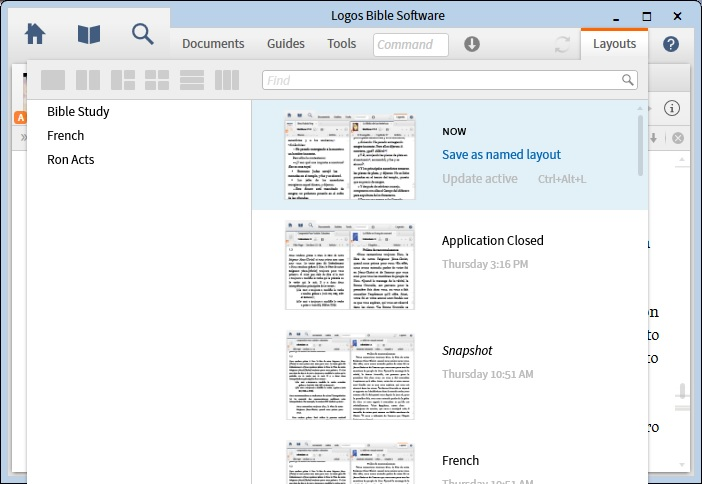Click in the Command input box
Image resolution: width=702 pixels, height=484 pixels.
click(x=411, y=45)
